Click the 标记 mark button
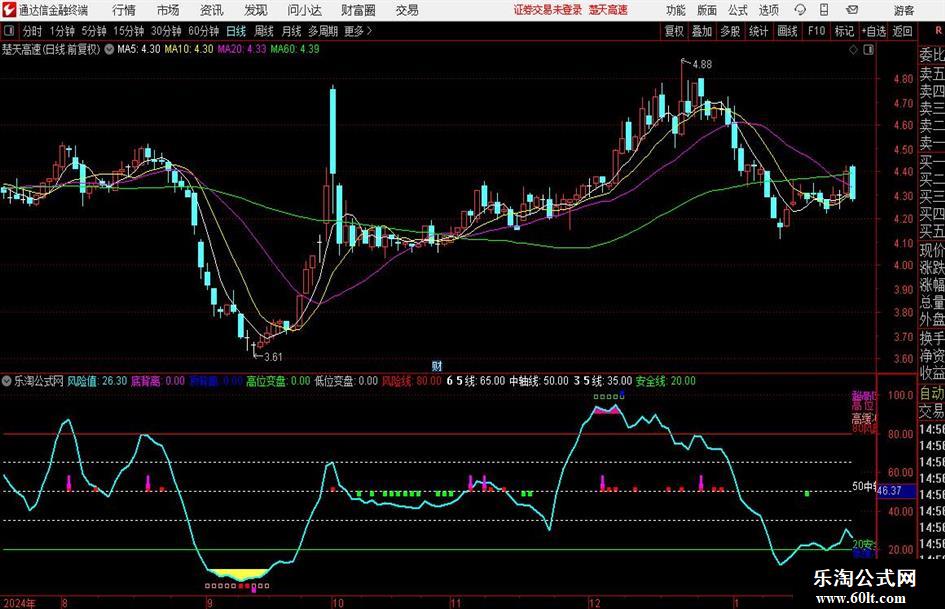Image resolution: width=945 pixels, height=609 pixels. coord(844,31)
